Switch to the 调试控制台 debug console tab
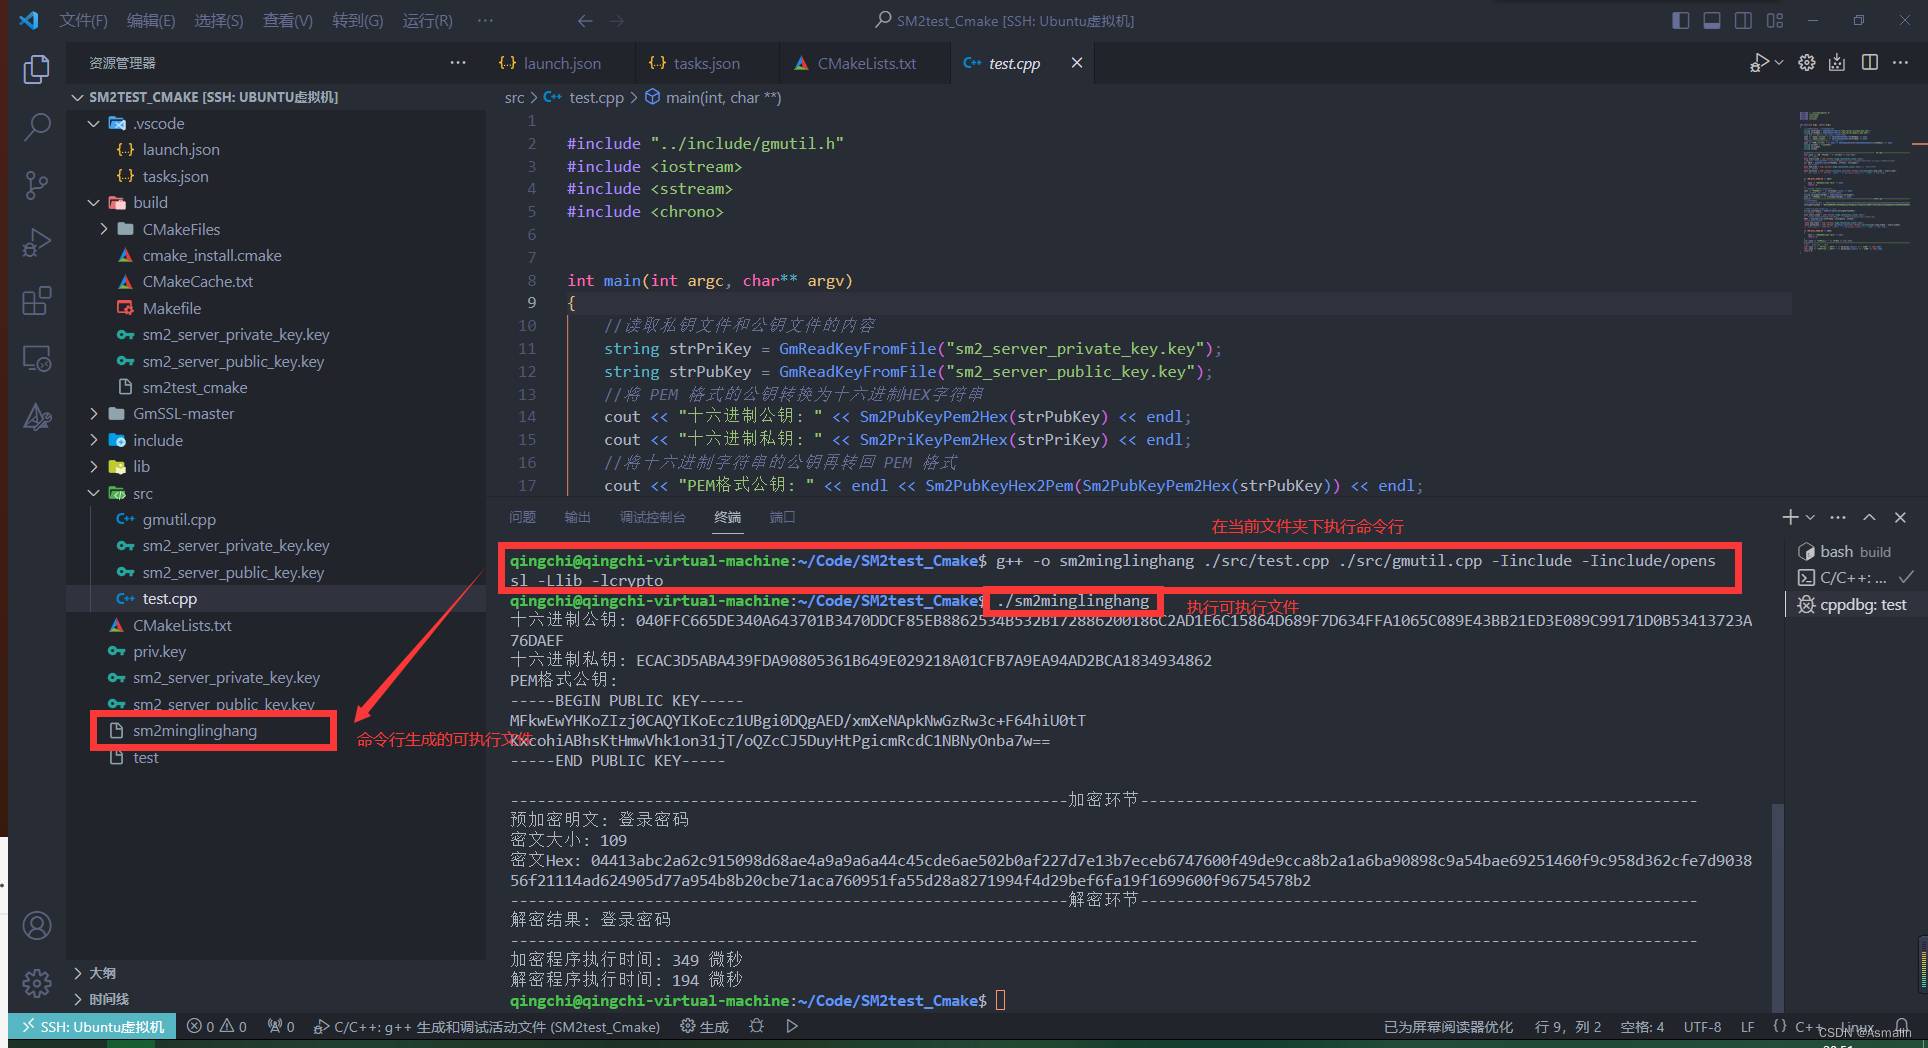 [x=652, y=517]
